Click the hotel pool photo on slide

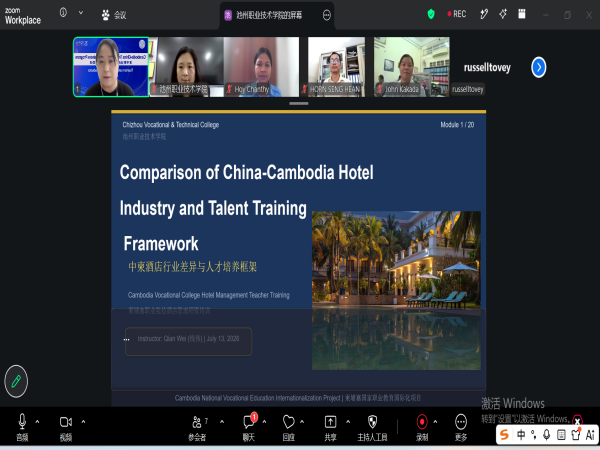point(396,290)
